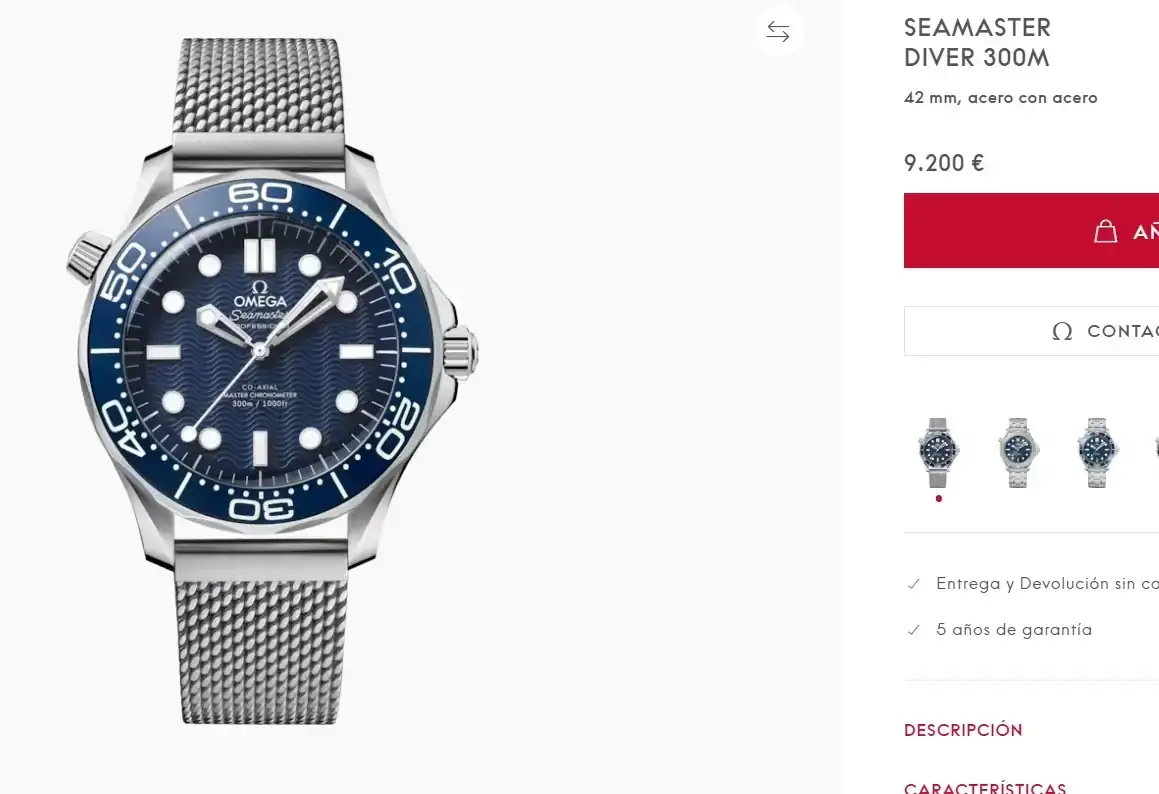Click the 9.200 € price text
The width and height of the screenshot is (1159, 794).
[944, 163]
